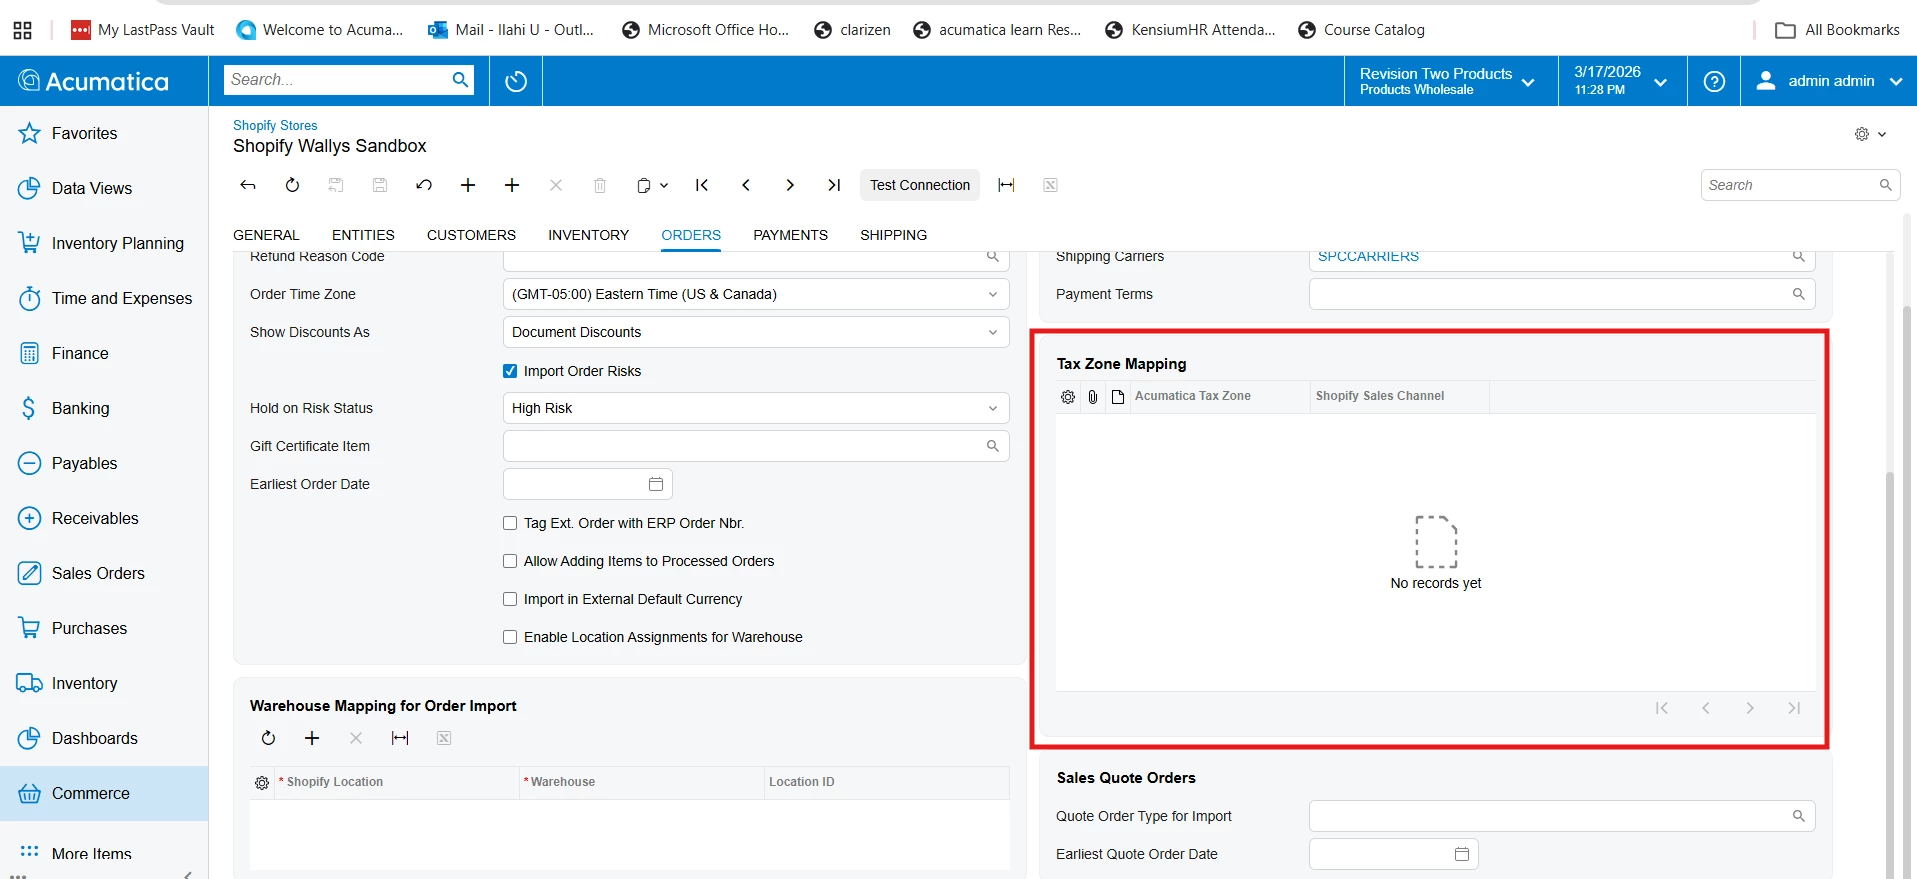Viewport: 1917px width, 879px height.
Task: Click the Cancel undo icon in toolbar
Action: (424, 185)
